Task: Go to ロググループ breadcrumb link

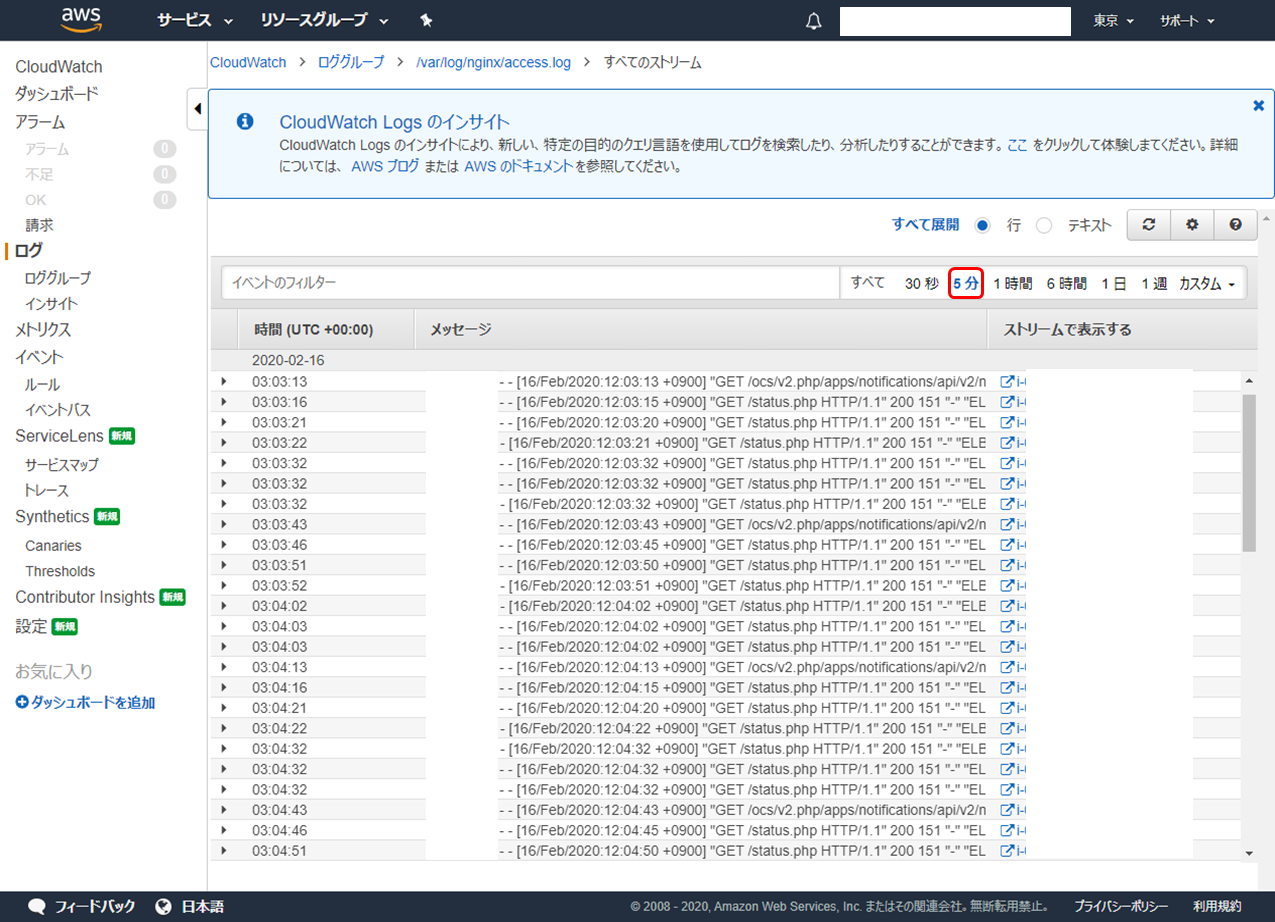Action: tap(351, 62)
